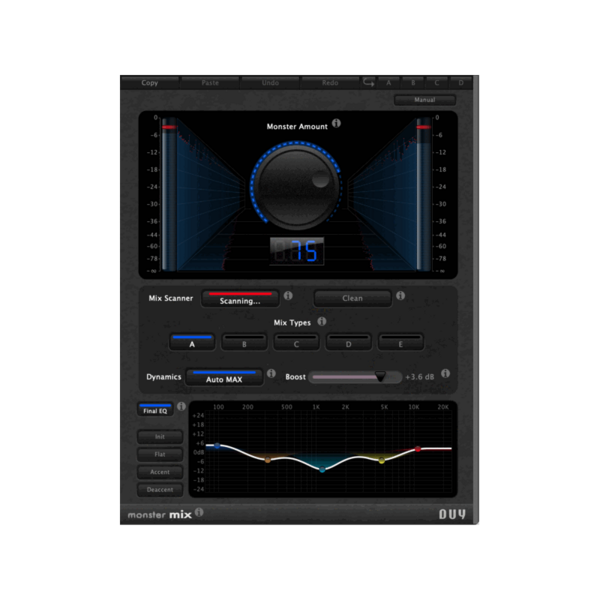Viewport: 600px width, 600px height.
Task: Click the +3.6 dB boost value
Action: point(419,377)
